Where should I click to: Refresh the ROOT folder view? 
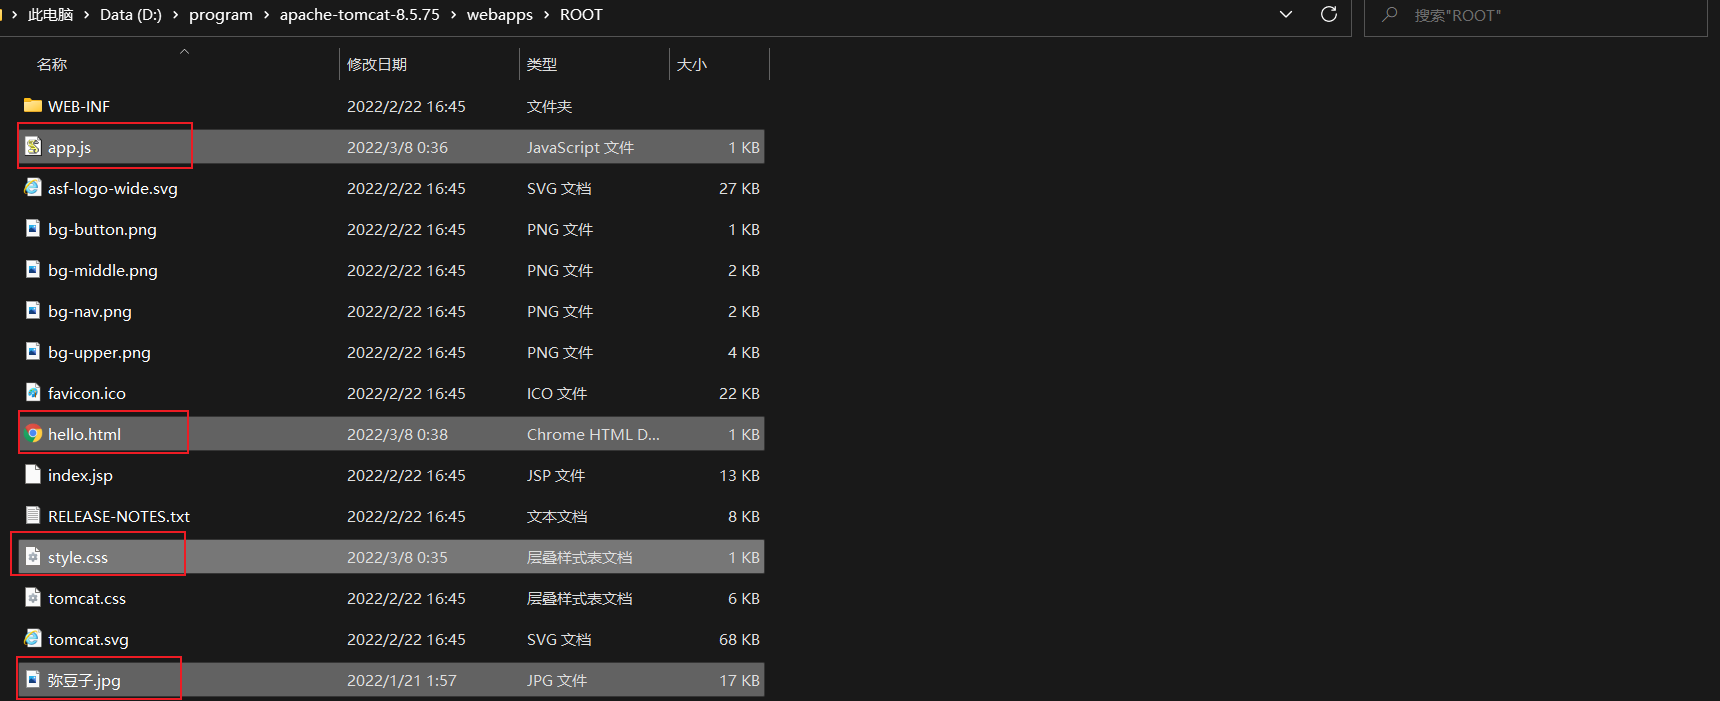[1328, 14]
